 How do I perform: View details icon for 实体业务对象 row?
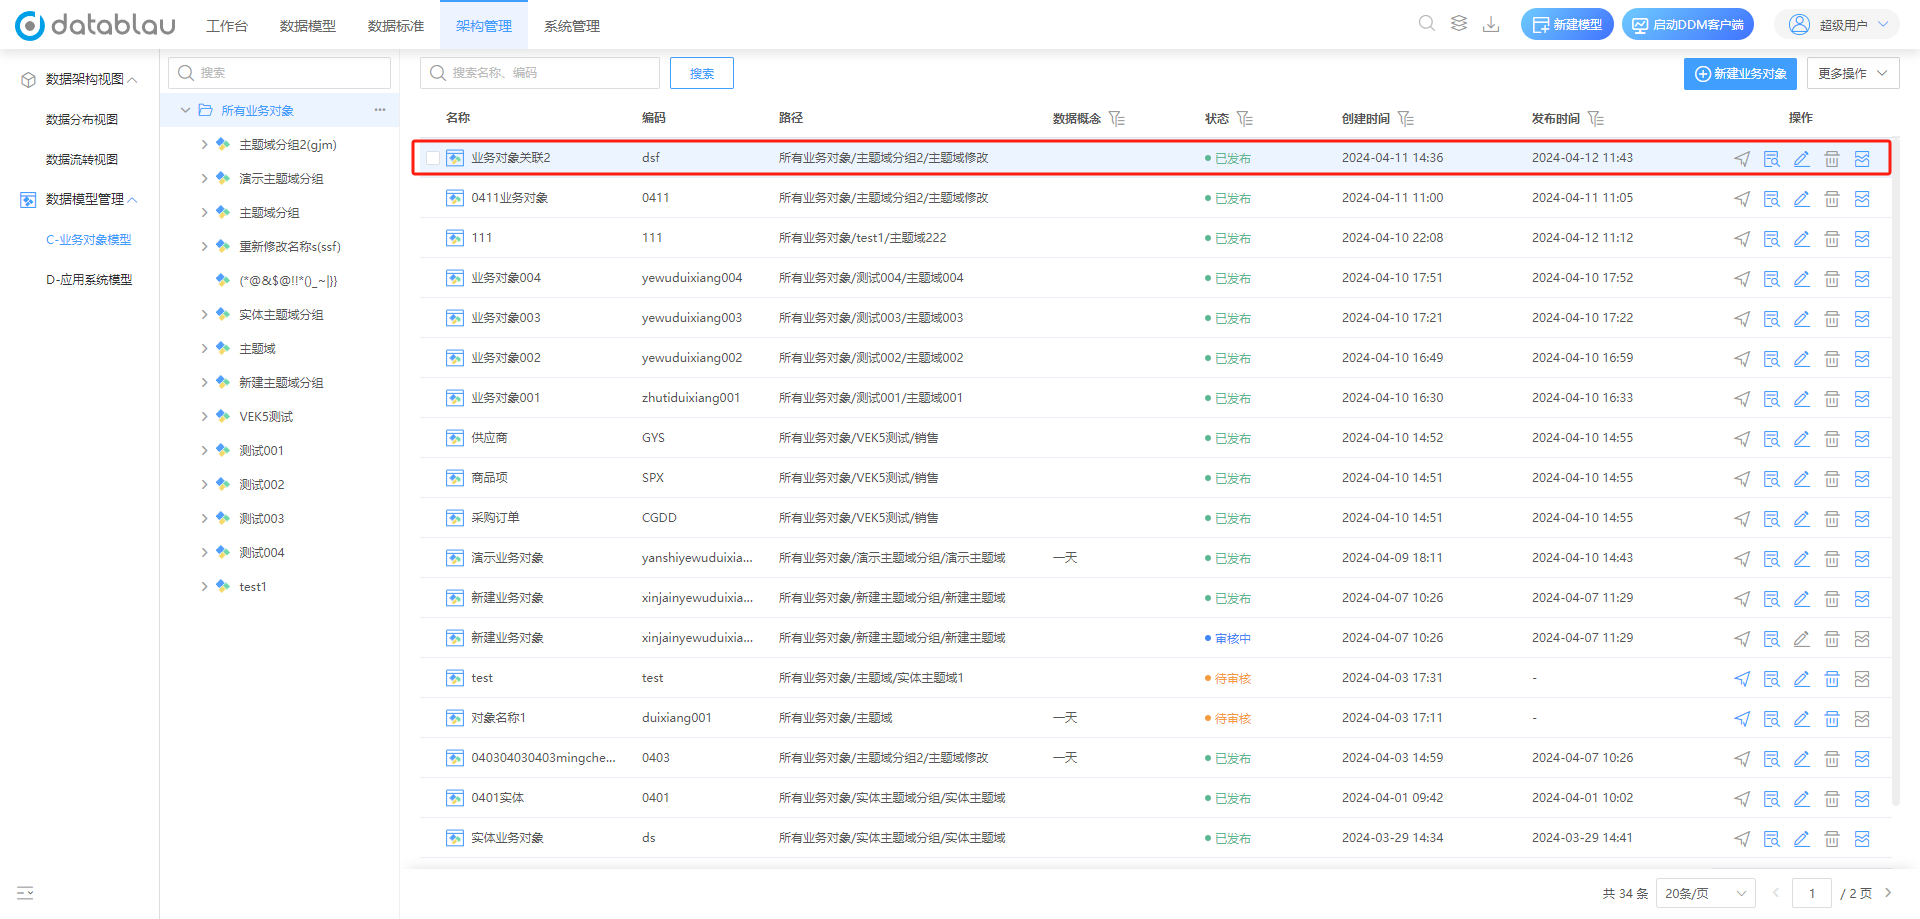1772,838
